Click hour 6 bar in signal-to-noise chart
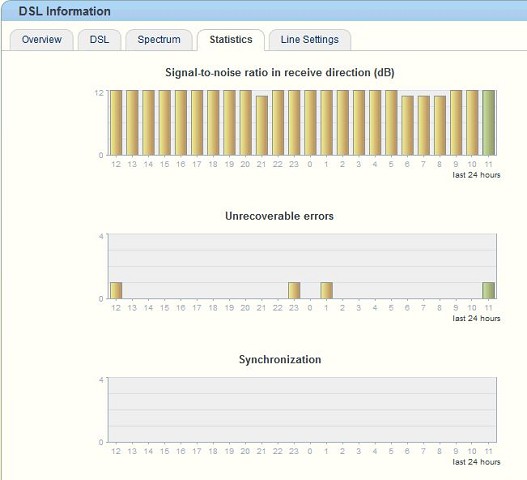Screen dimensions: 527x480 tap(407, 125)
